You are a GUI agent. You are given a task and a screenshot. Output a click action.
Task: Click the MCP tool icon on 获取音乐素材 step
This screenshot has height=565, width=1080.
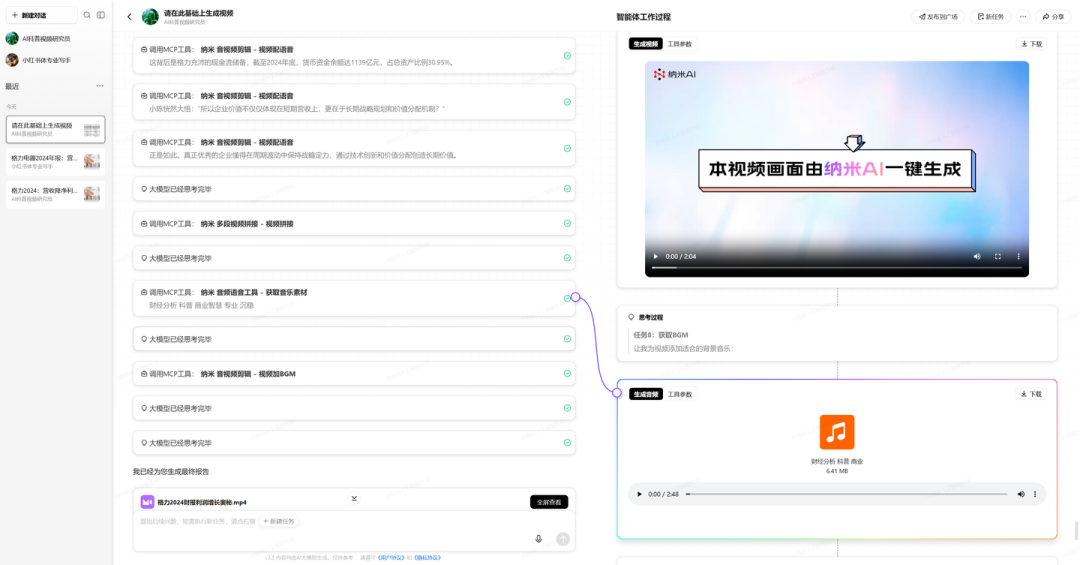tap(144, 292)
